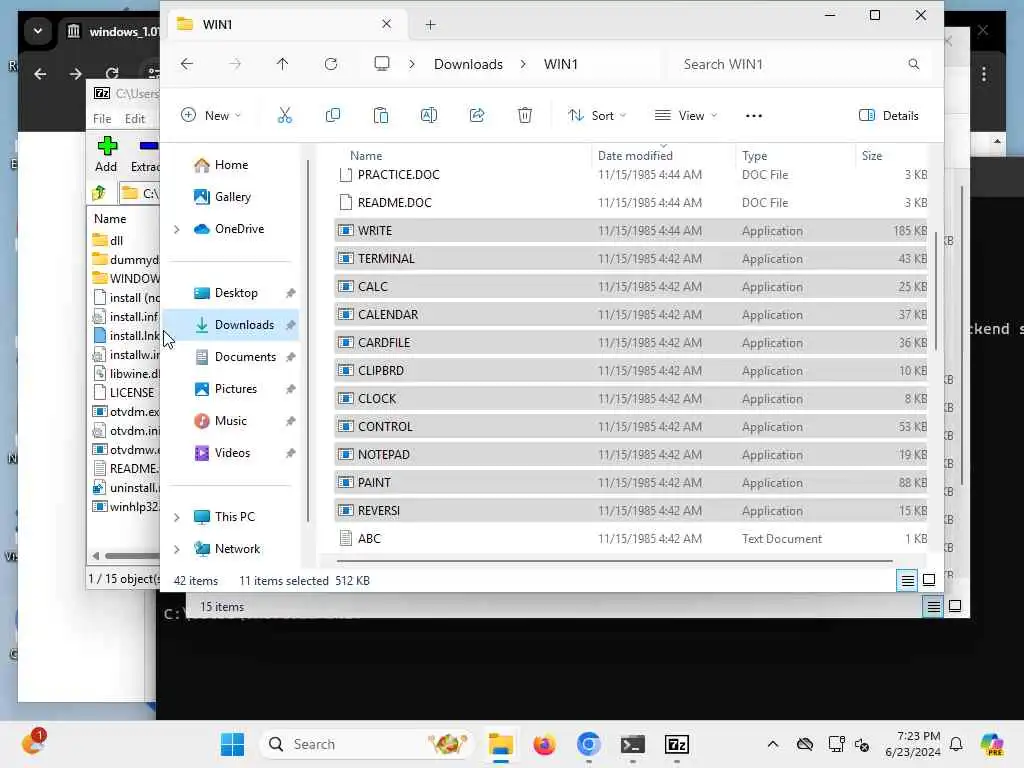Image resolution: width=1024 pixels, height=768 pixels.
Task: Go up one folder level arrow
Action: (x=282, y=64)
